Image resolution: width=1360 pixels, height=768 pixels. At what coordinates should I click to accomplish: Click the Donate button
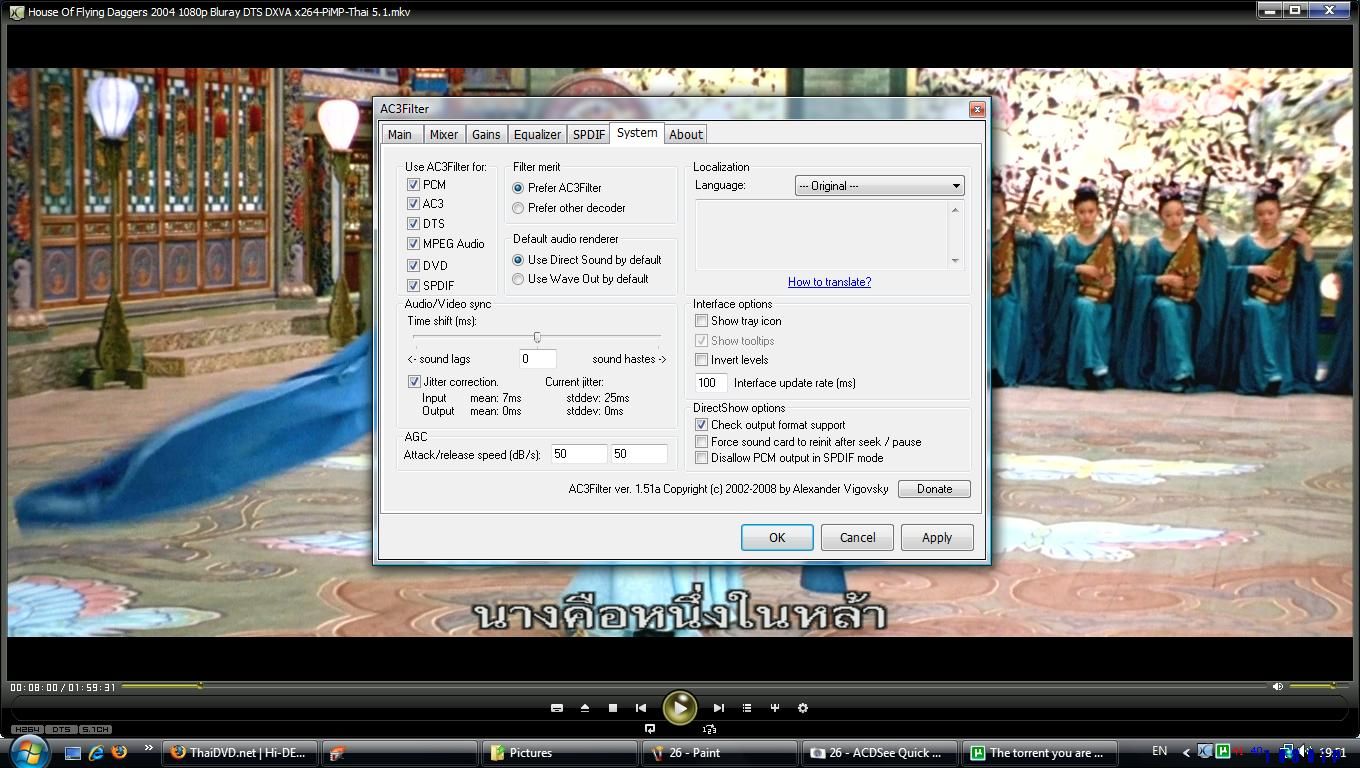pyautogui.click(x=934, y=489)
